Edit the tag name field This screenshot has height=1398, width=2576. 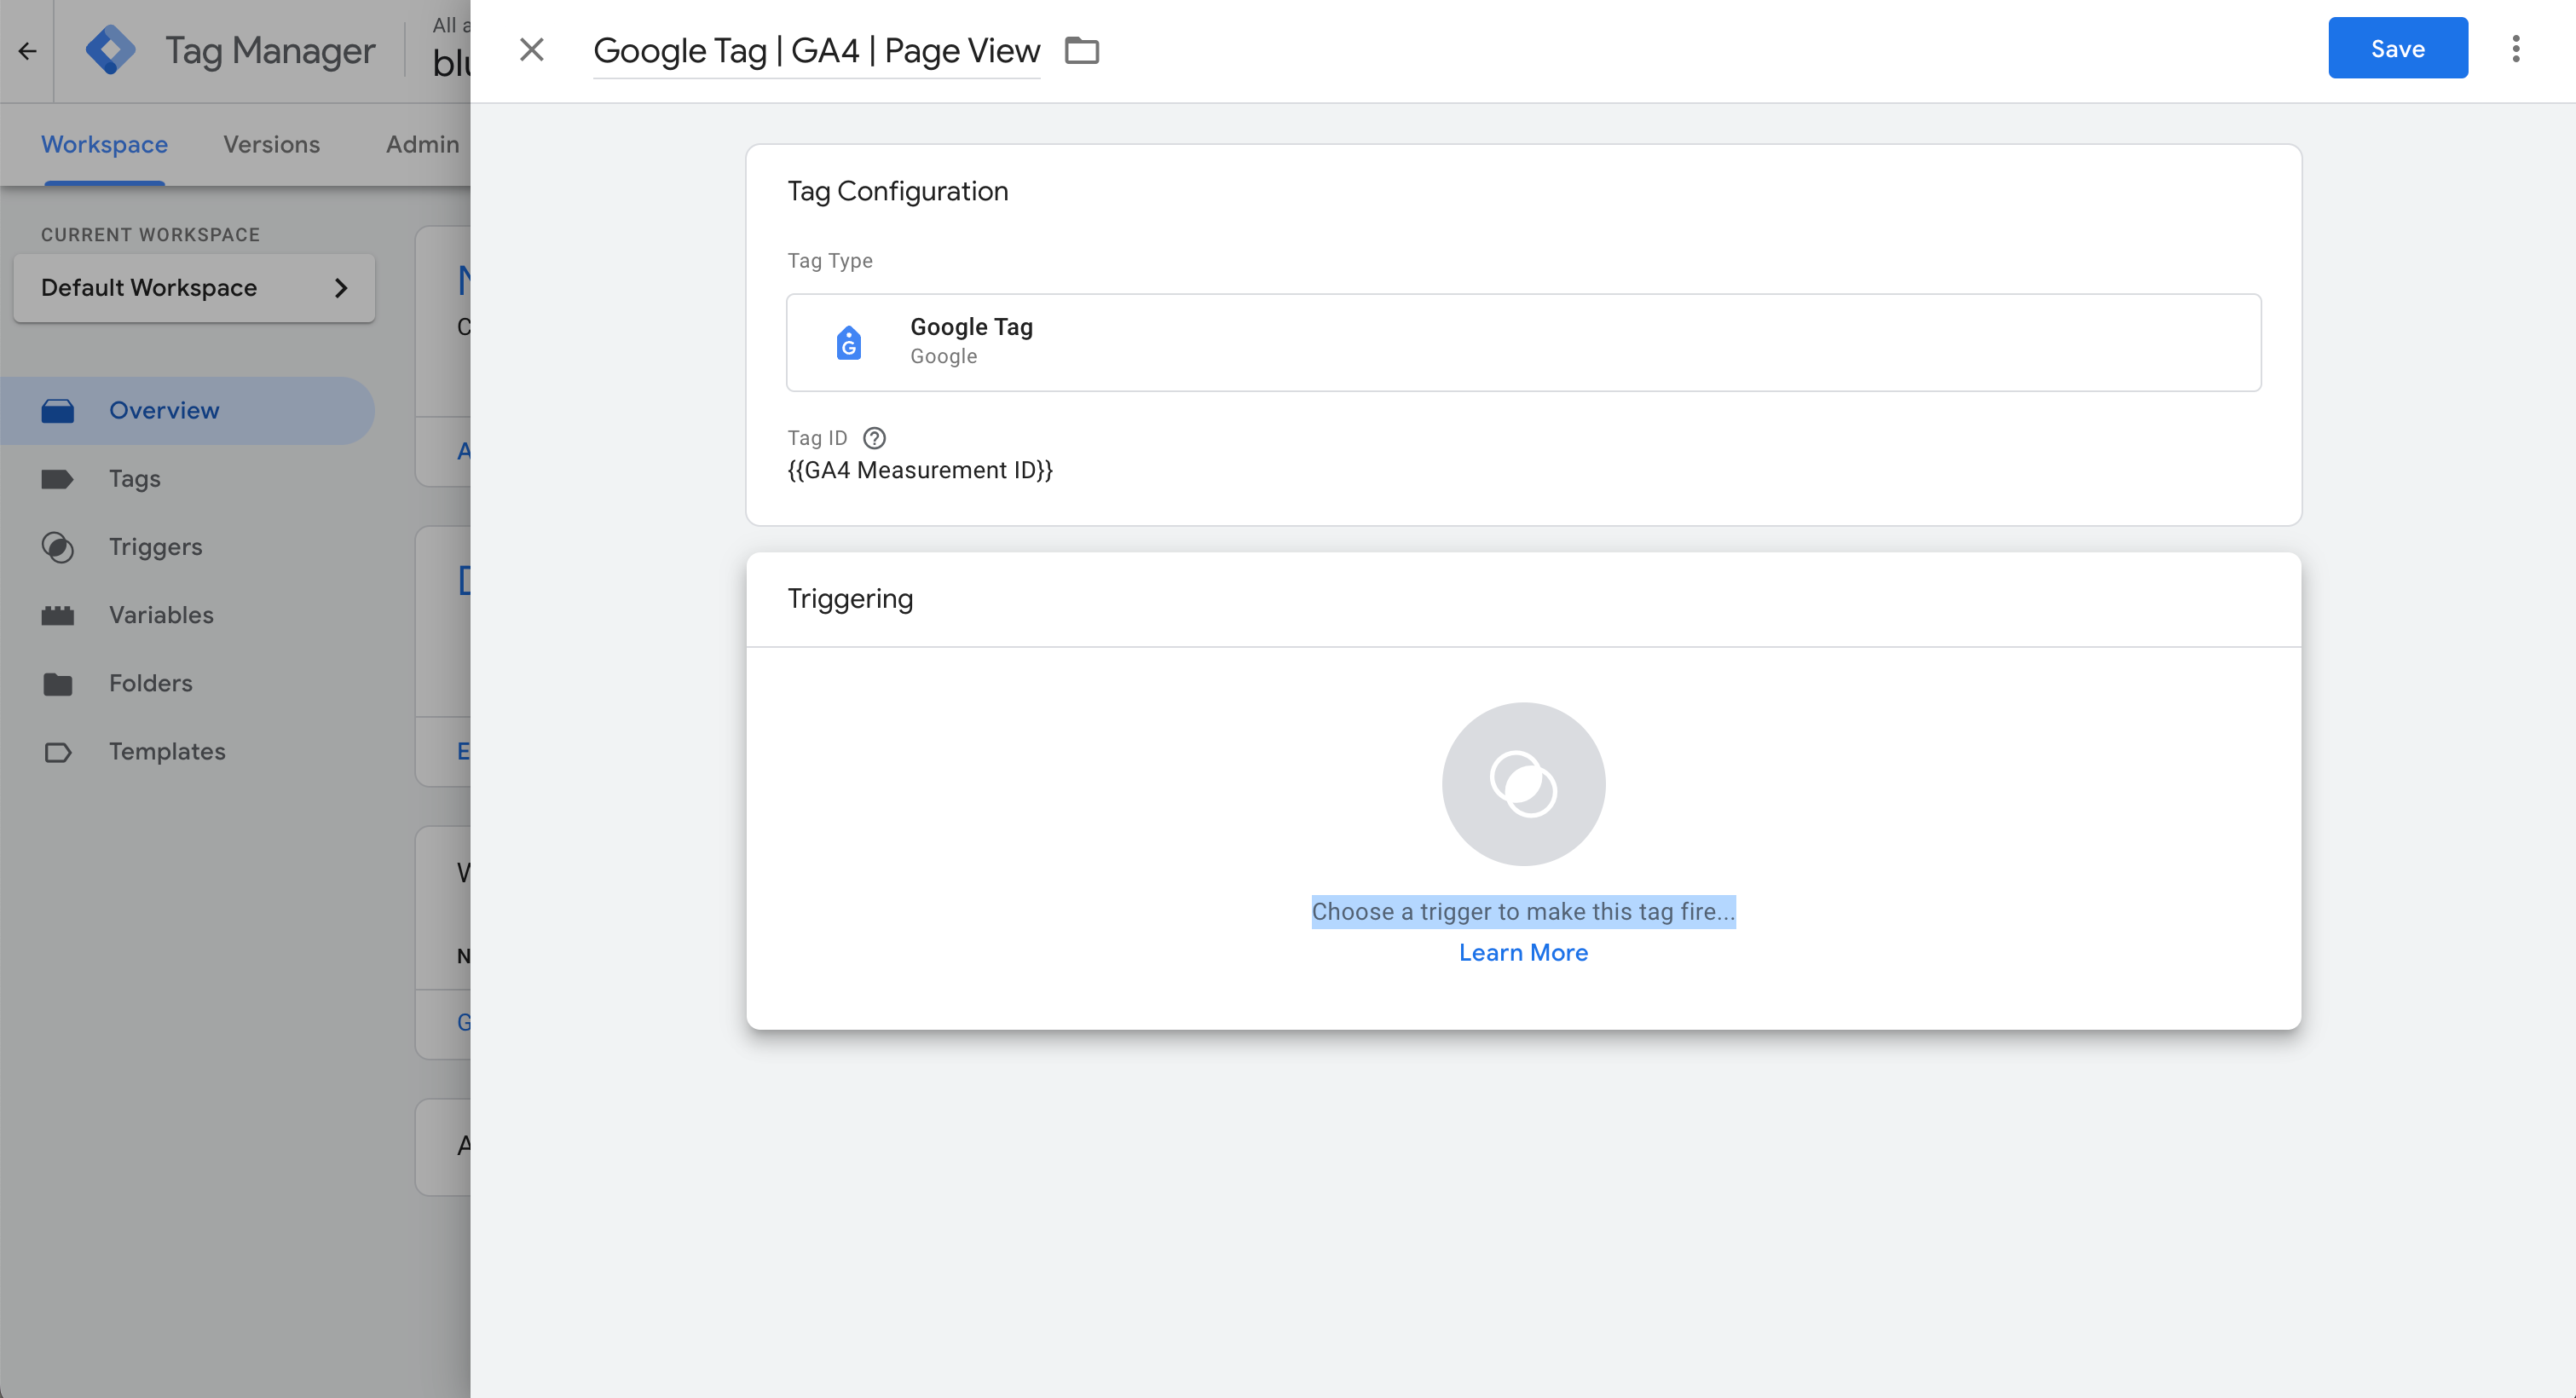(816, 50)
